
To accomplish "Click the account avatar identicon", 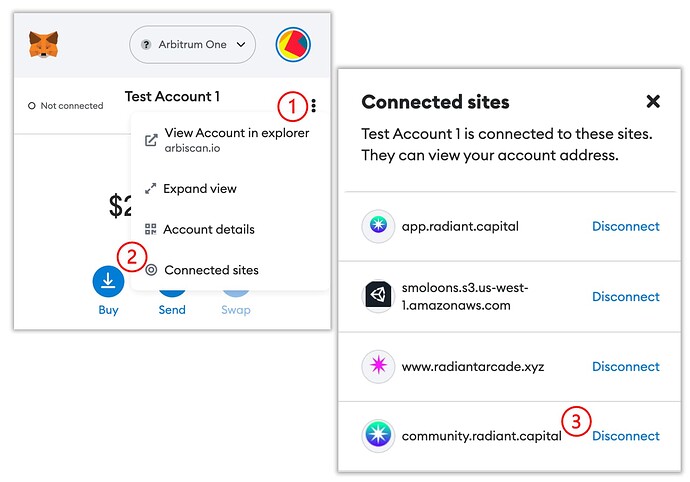I will click(293, 44).
